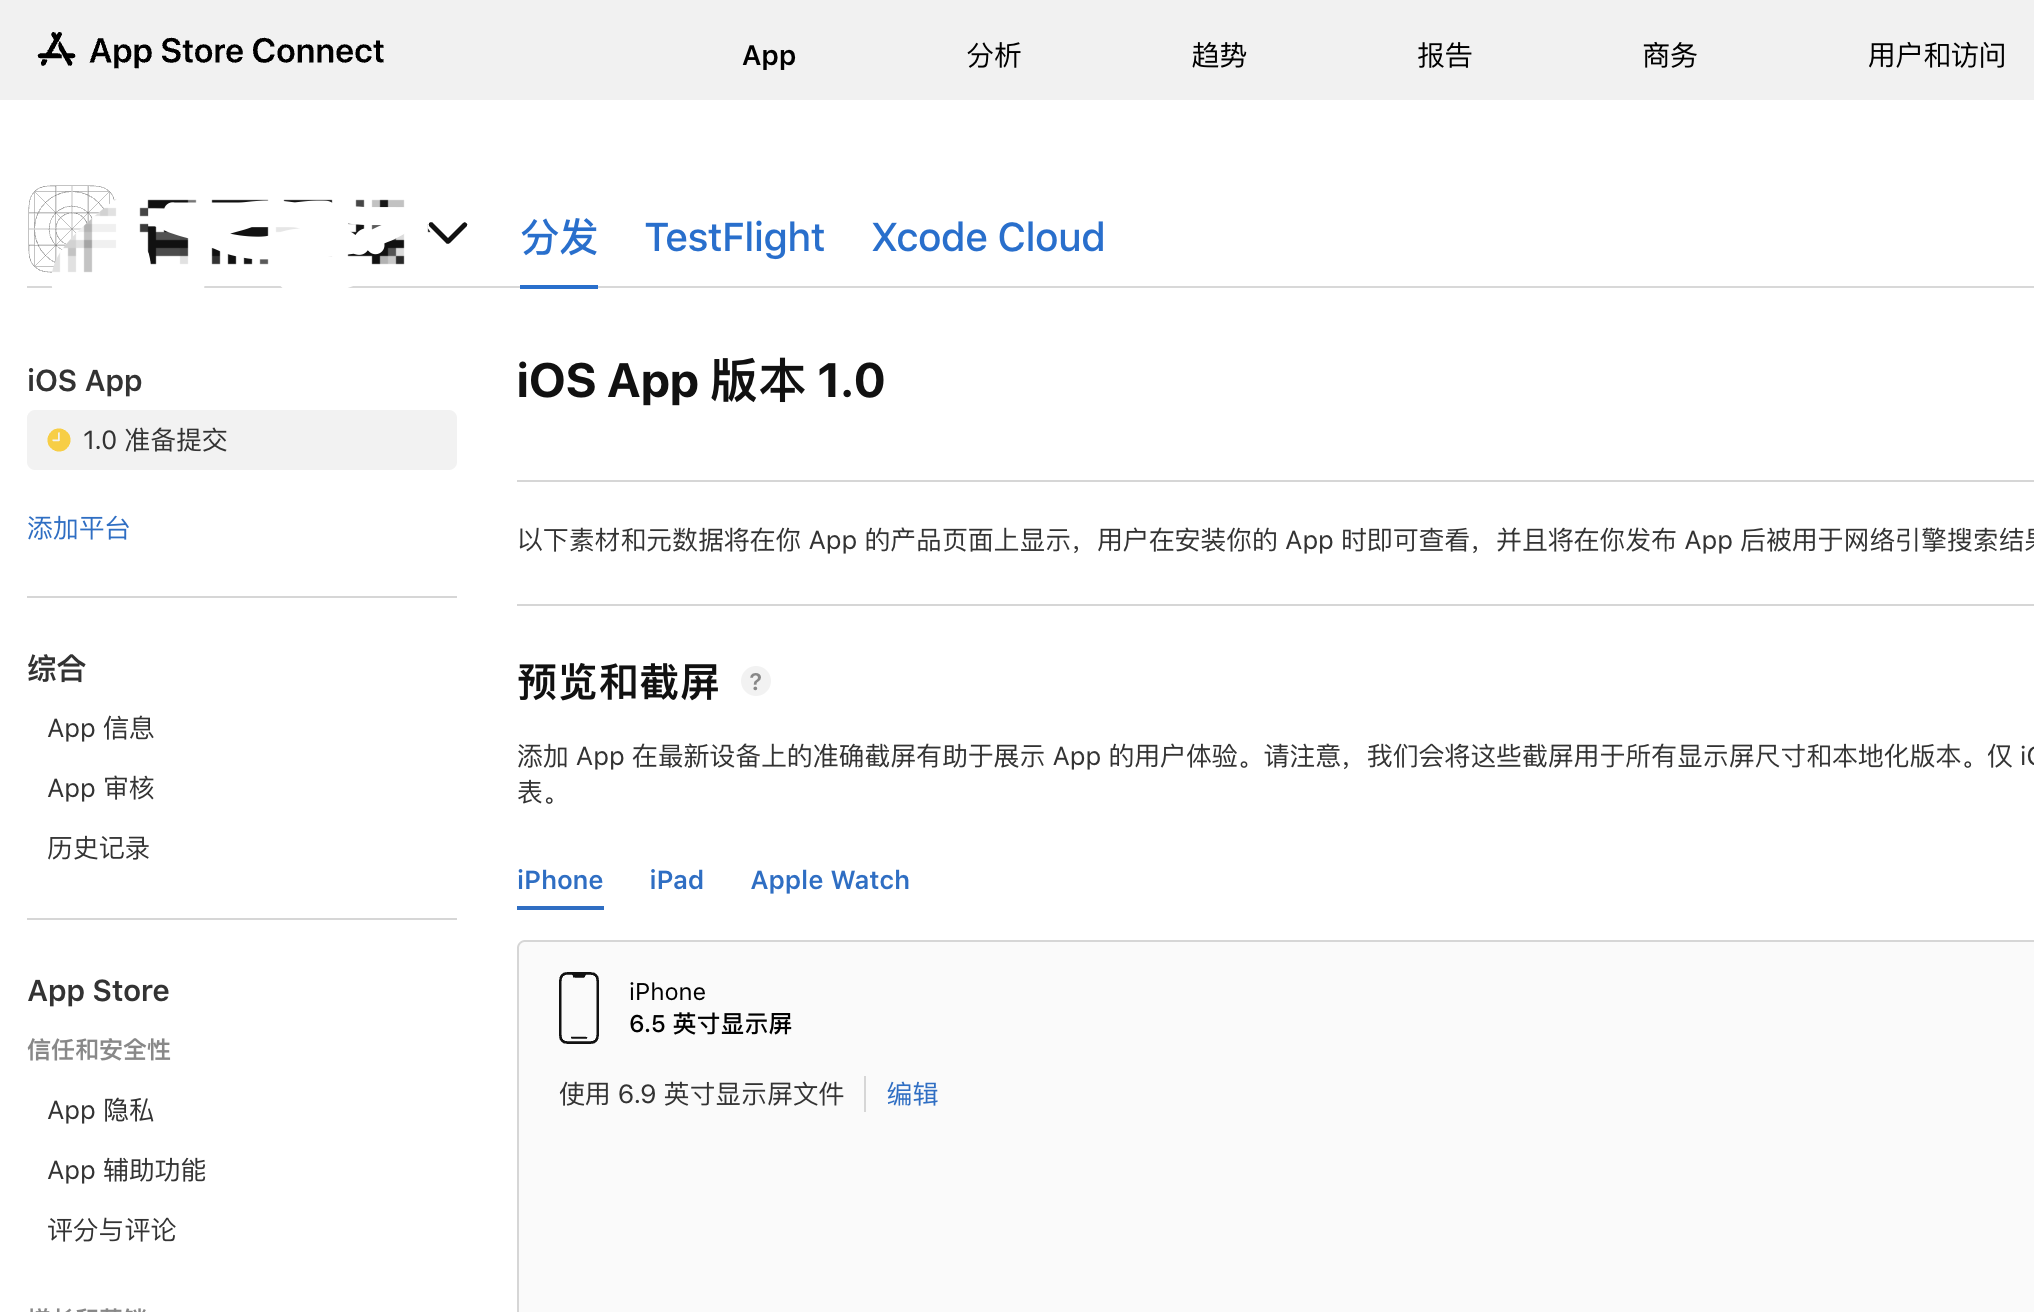The width and height of the screenshot is (2034, 1312).
Task: Switch to the TestFlight tab
Action: pos(734,238)
